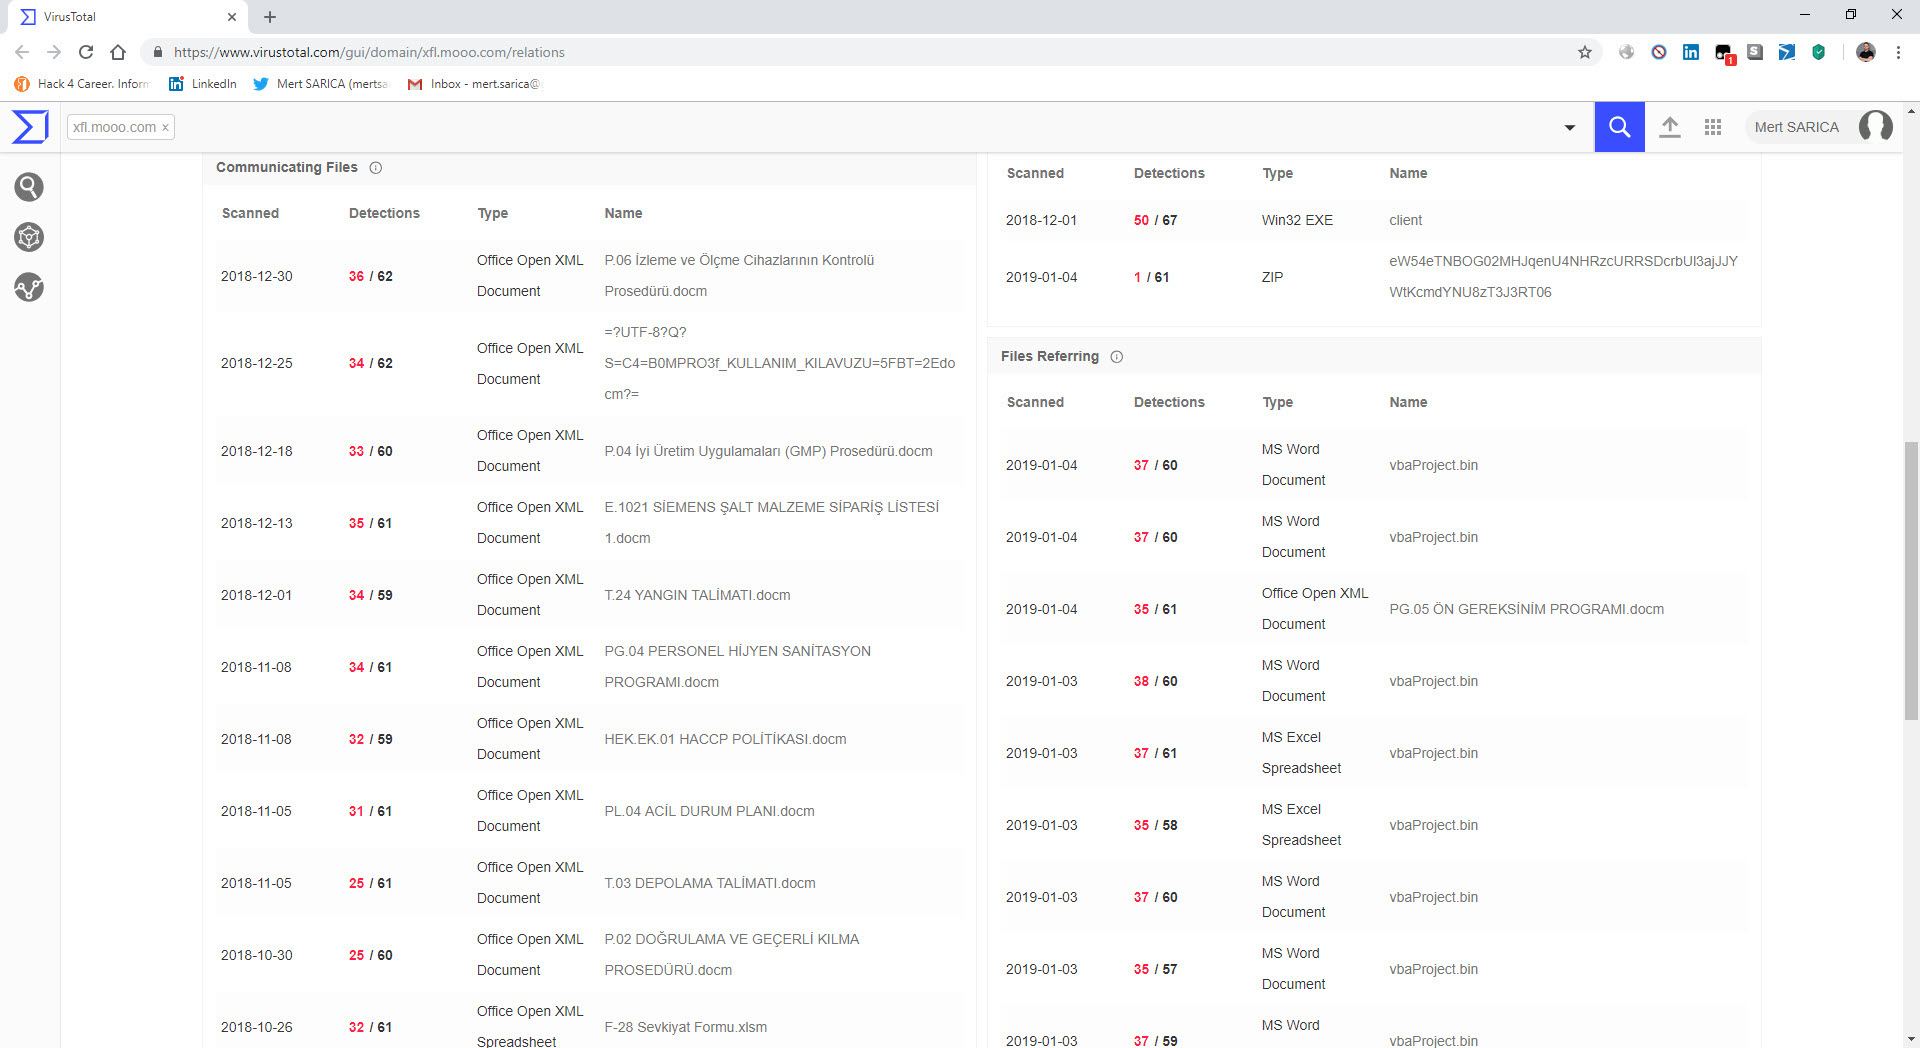This screenshot has height=1048, width=1920.
Task: Click the VirusTotal sigma logo
Action: click(30, 127)
